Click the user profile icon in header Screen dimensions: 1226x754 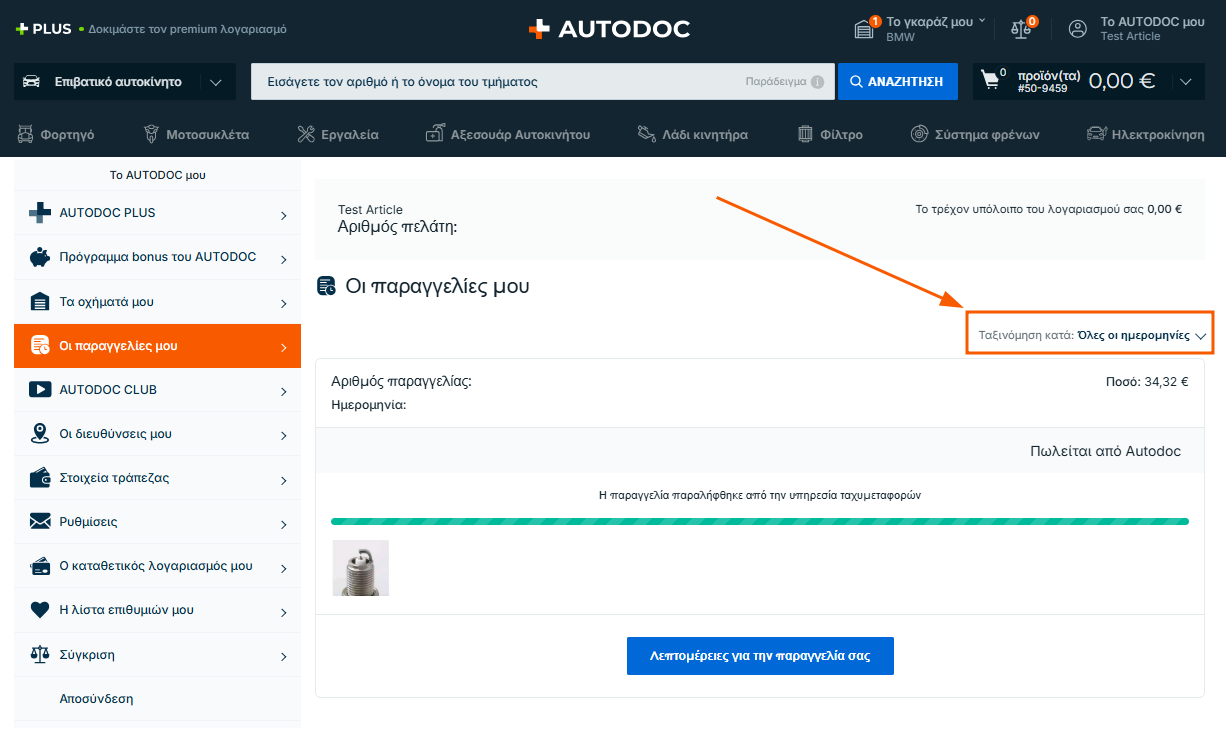point(1077,29)
